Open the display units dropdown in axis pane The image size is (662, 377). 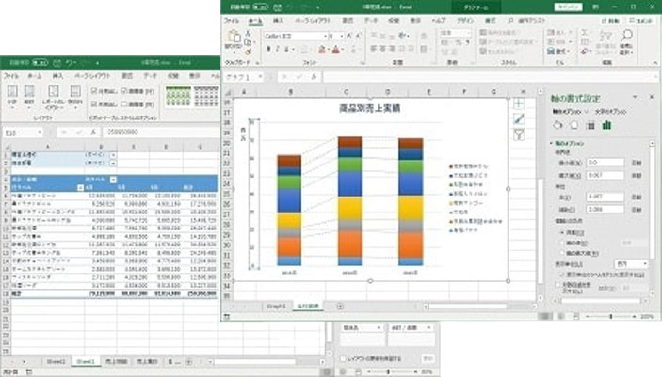click(x=632, y=264)
